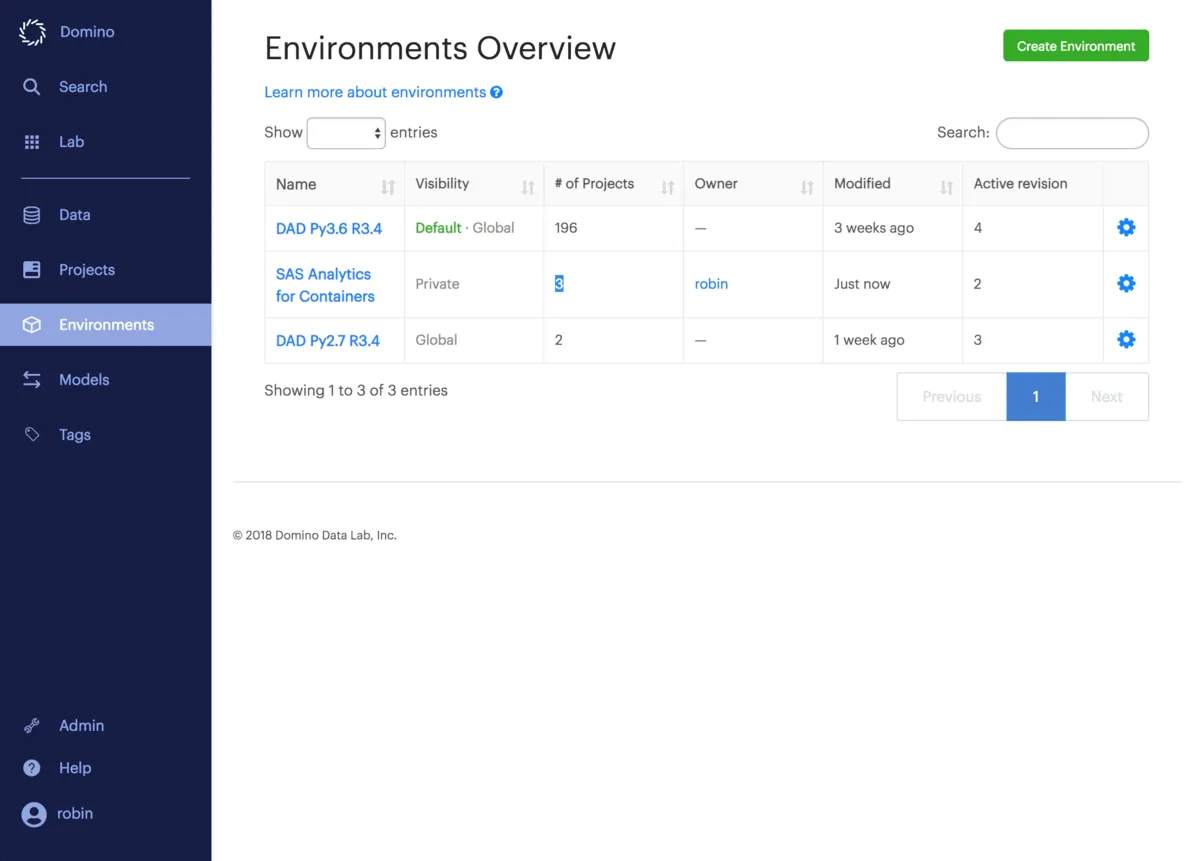This screenshot has height=861, width=1200.
Task: Click into the Search input field
Action: tap(1072, 133)
